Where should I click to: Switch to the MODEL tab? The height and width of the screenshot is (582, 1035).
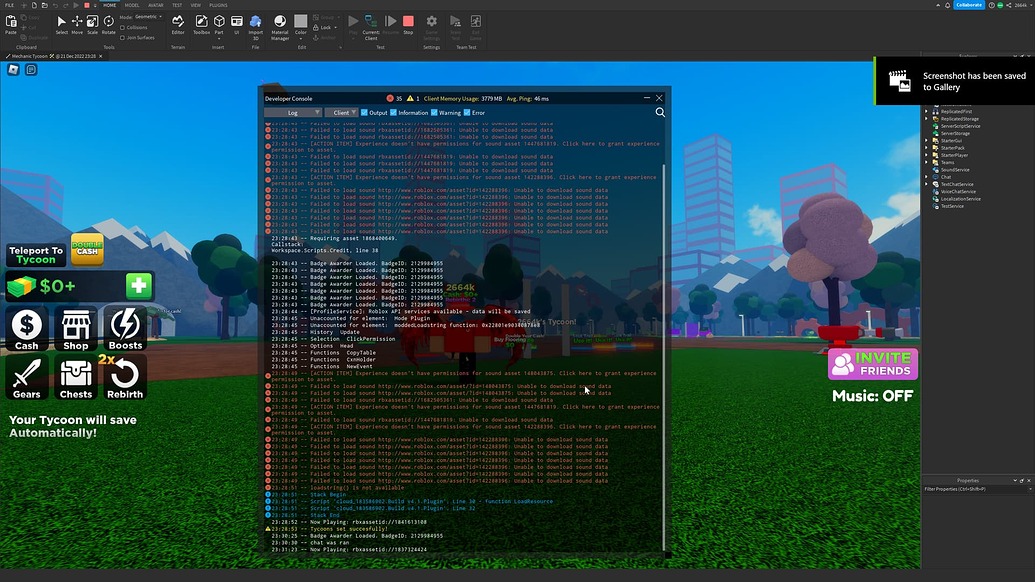click(132, 5)
